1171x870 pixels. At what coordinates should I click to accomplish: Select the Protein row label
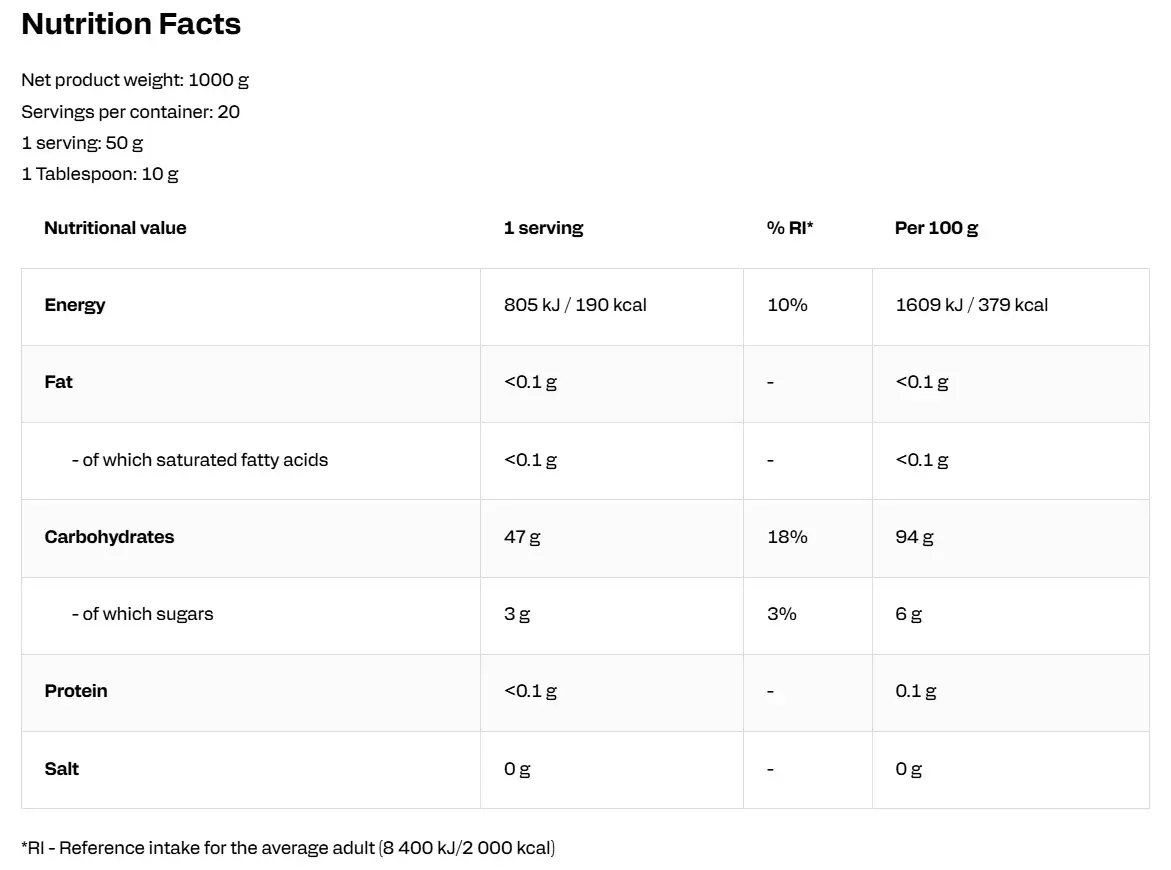(76, 691)
